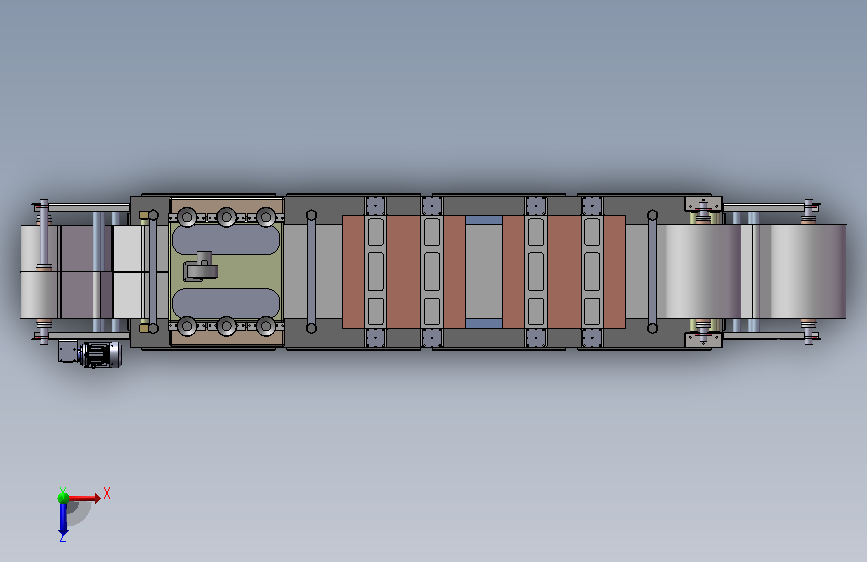Select the belt roller at the far left end

(x=39, y=272)
